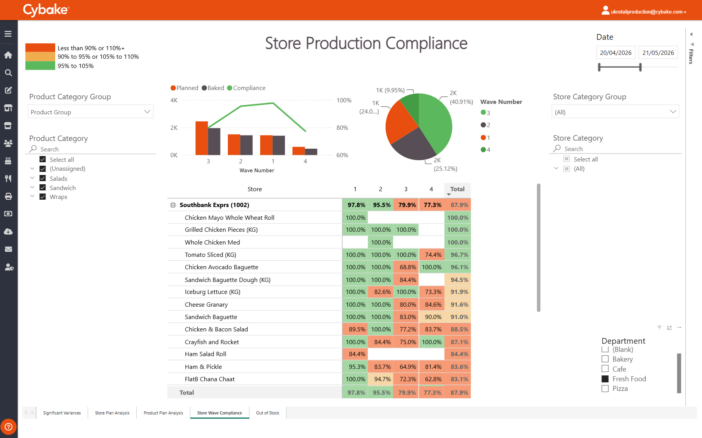This screenshot has height=438, width=702.
Task: Click the Cybake logo
Action: pos(46,10)
